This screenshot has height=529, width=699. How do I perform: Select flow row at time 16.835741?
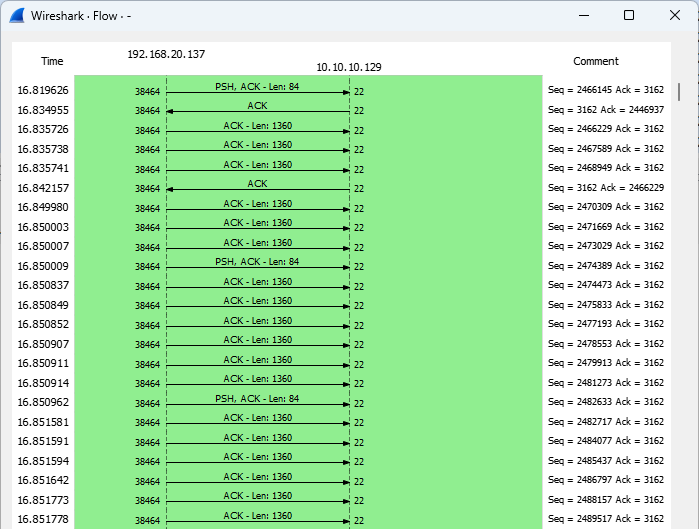pyautogui.click(x=341, y=168)
